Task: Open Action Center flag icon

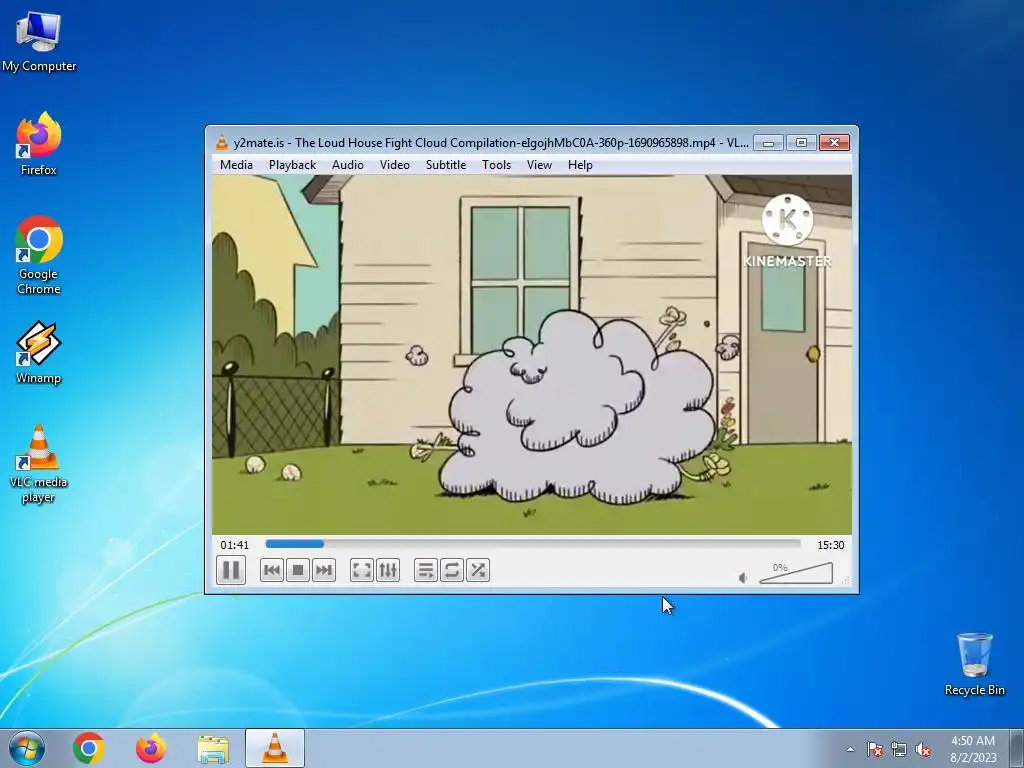Action: pyautogui.click(x=874, y=749)
